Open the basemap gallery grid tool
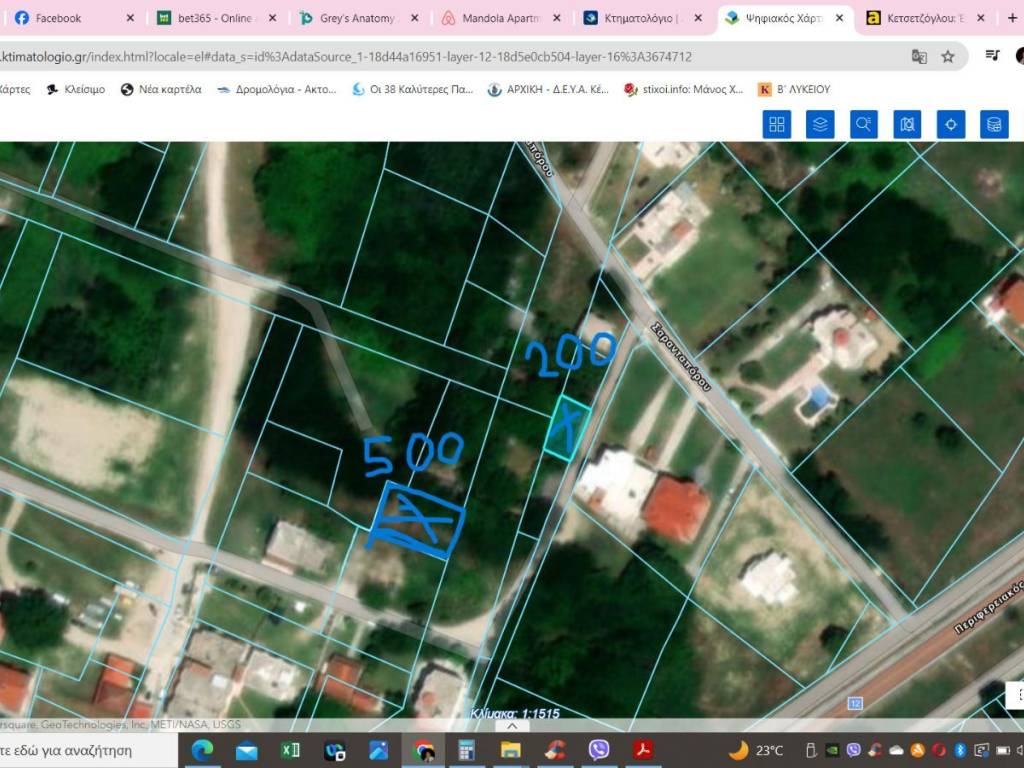 pyautogui.click(x=777, y=124)
